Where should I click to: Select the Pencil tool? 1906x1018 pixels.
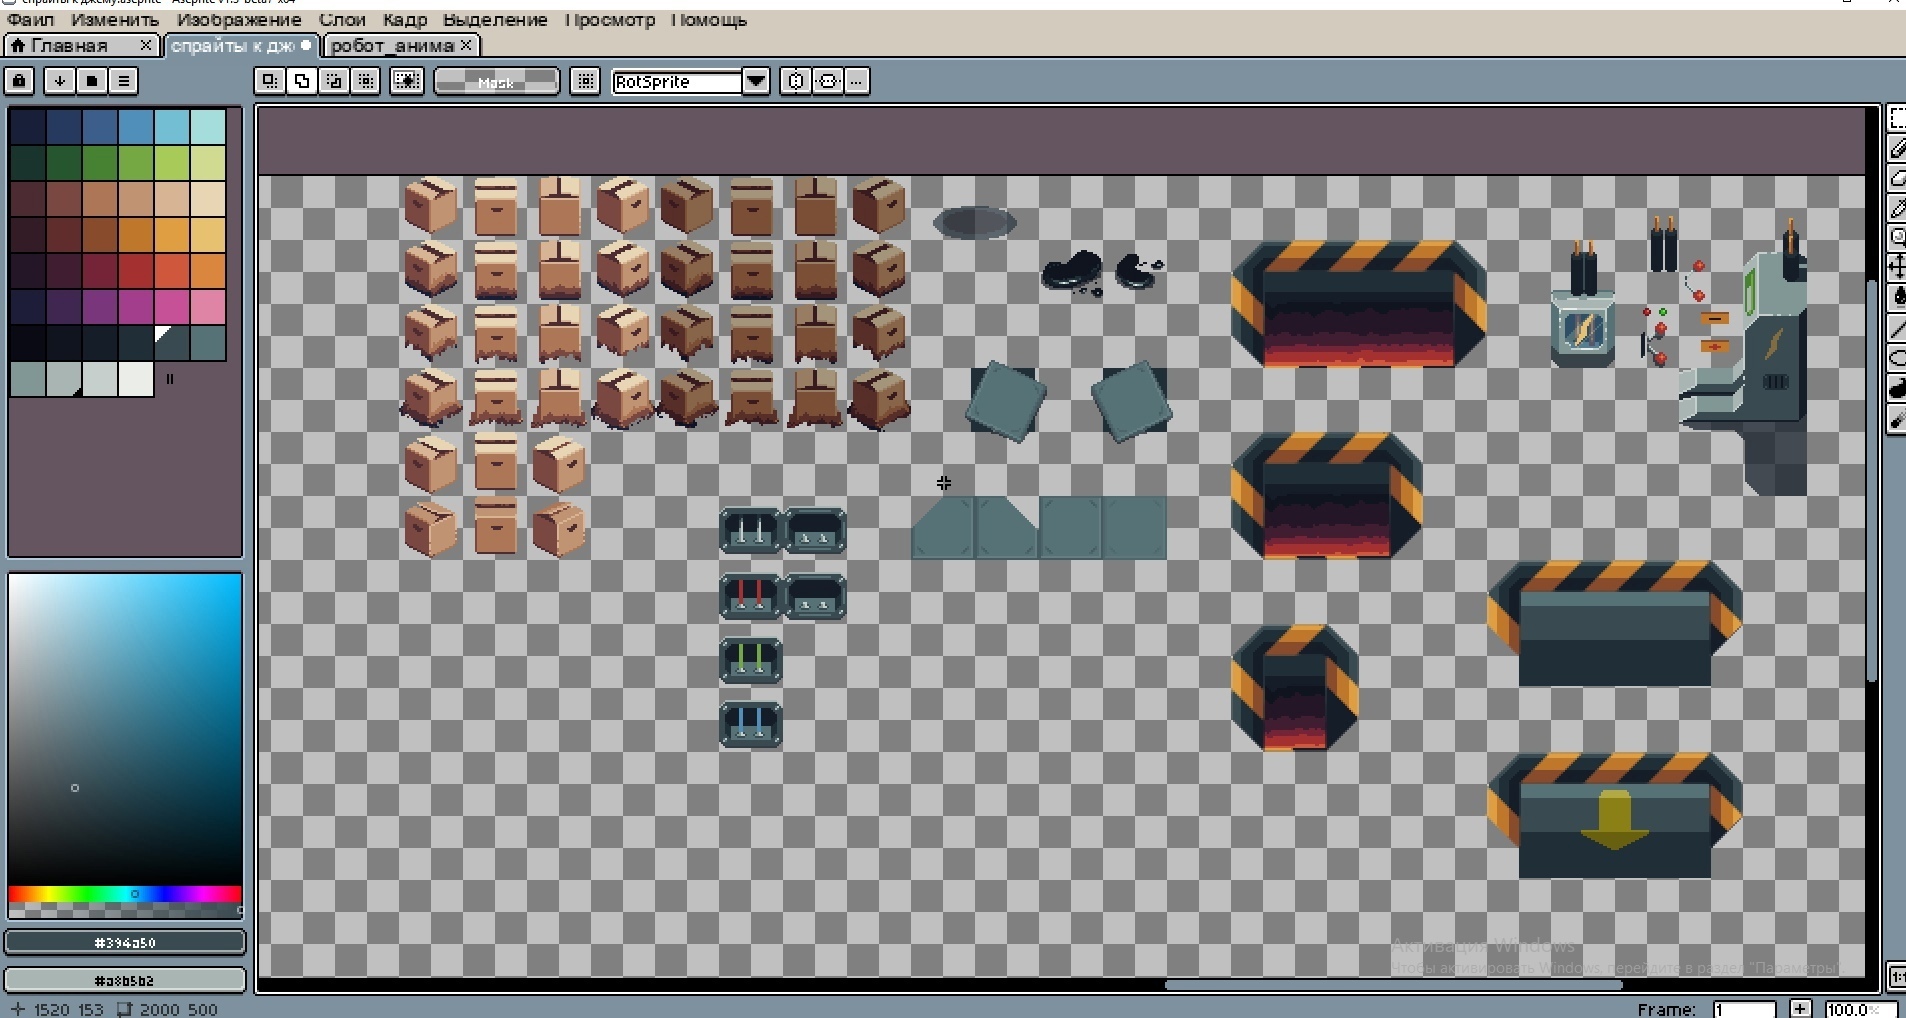(1896, 150)
